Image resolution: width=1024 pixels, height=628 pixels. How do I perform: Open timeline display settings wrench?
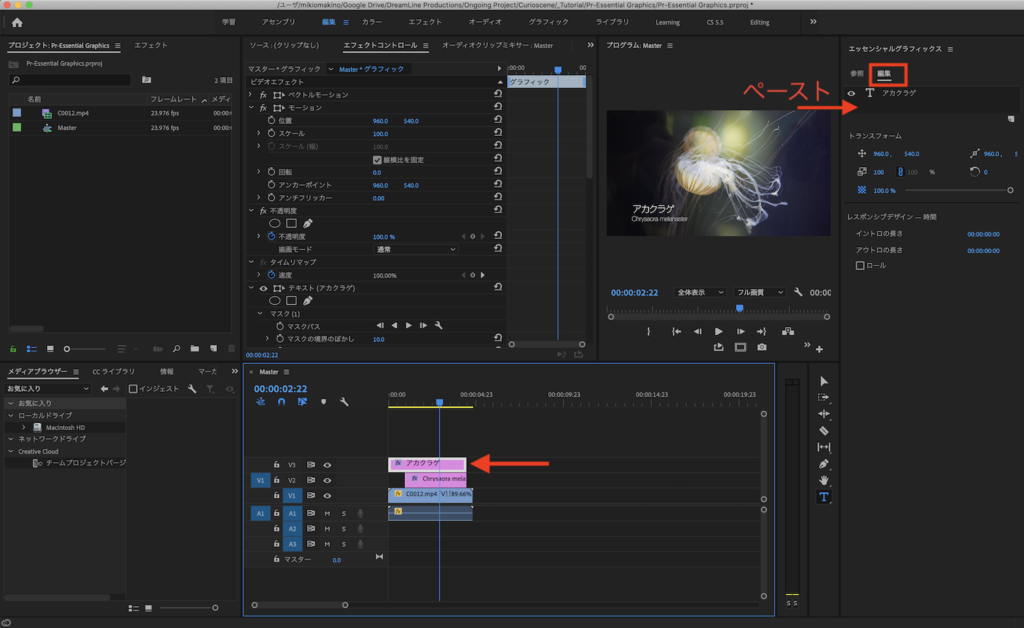[x=344, y=402]
